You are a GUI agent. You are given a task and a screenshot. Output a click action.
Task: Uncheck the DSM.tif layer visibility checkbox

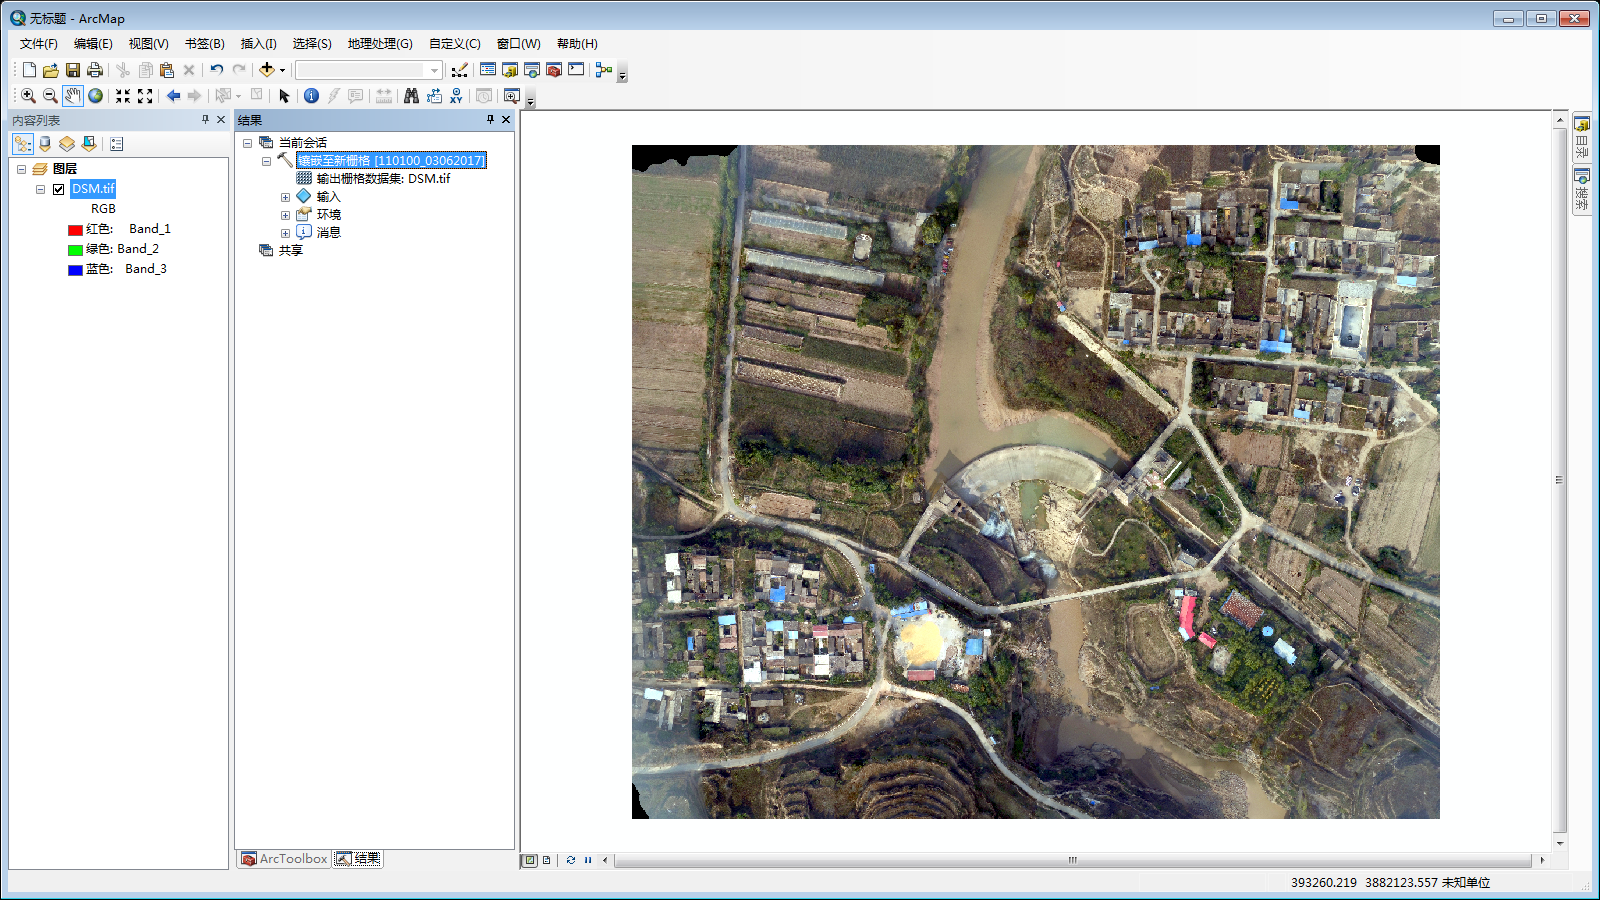point(58,189)
